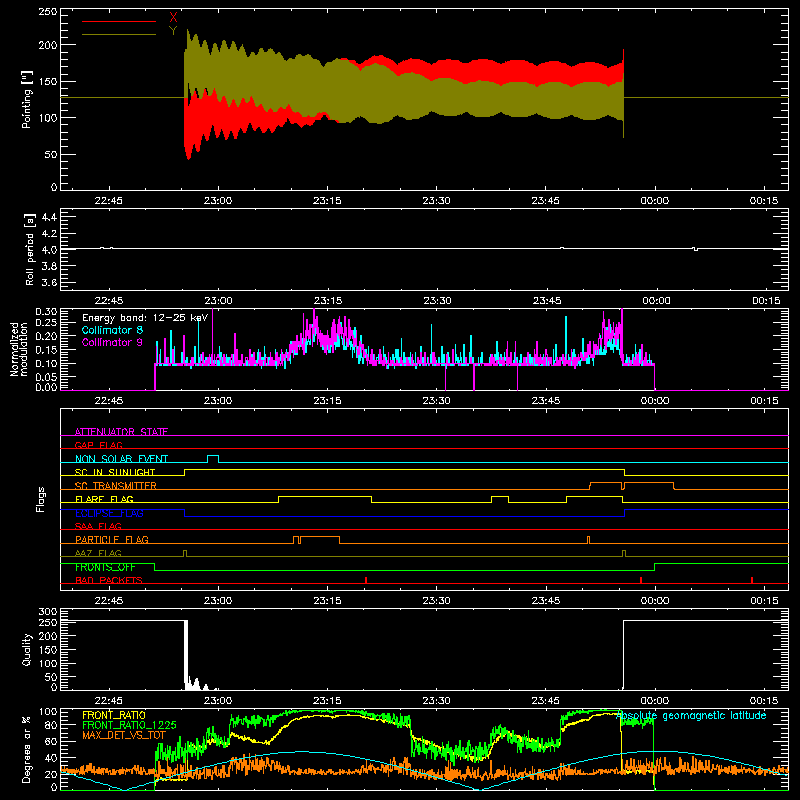Select the BAD_PACKETS spike near 23:20
Screen dimensions: 800x800
pos(366,580)
